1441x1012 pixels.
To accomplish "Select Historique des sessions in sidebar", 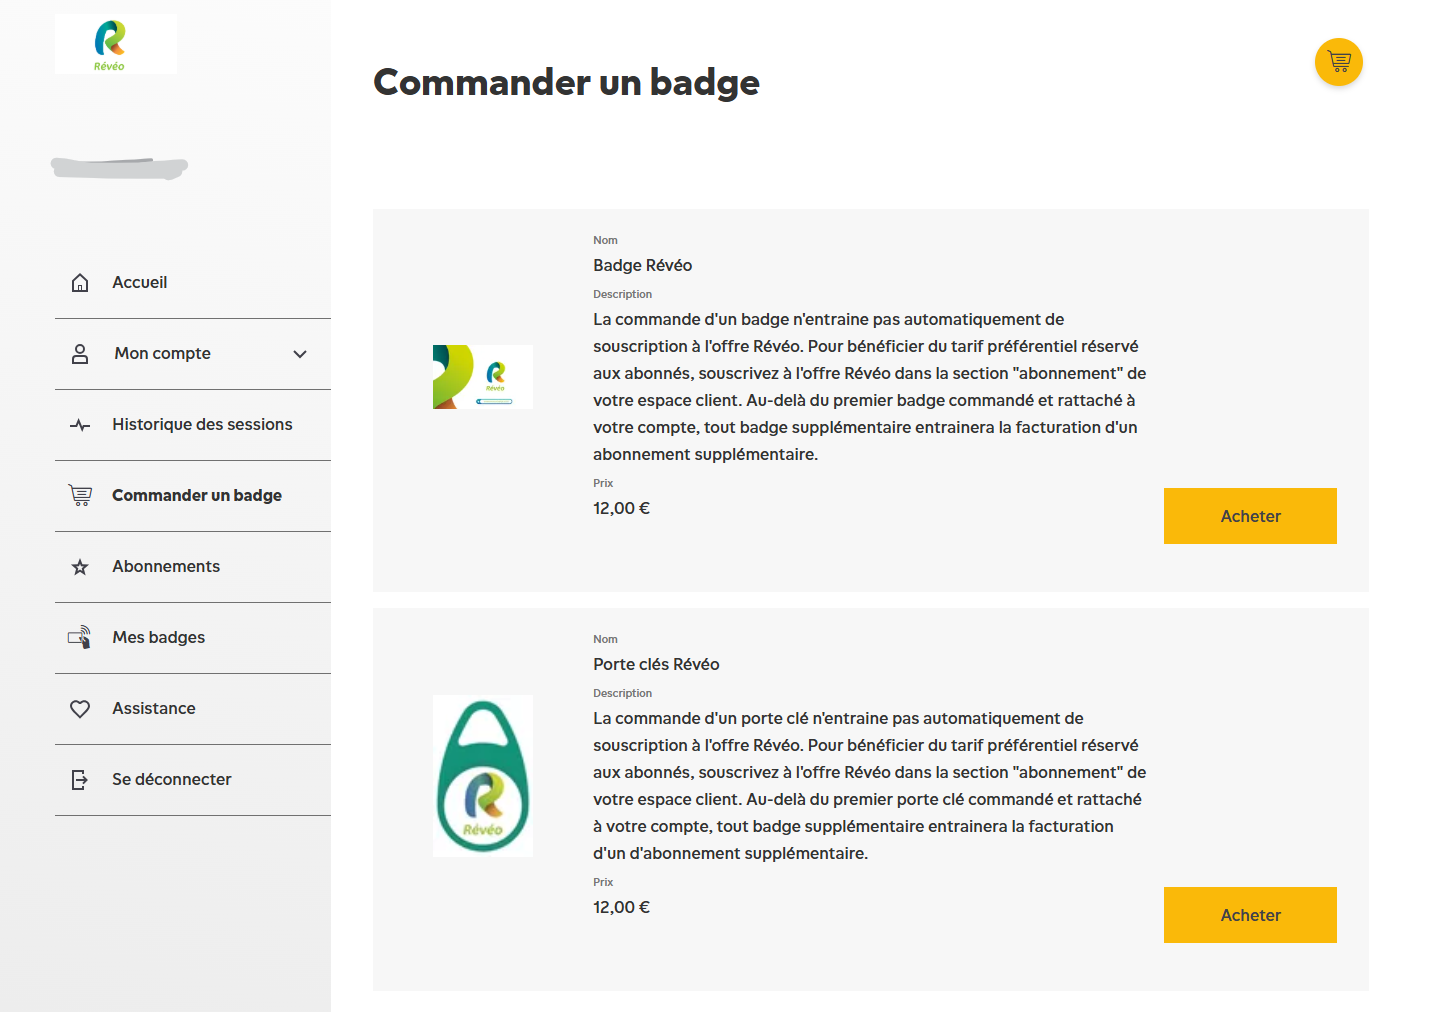I will [x=202, y=425].
